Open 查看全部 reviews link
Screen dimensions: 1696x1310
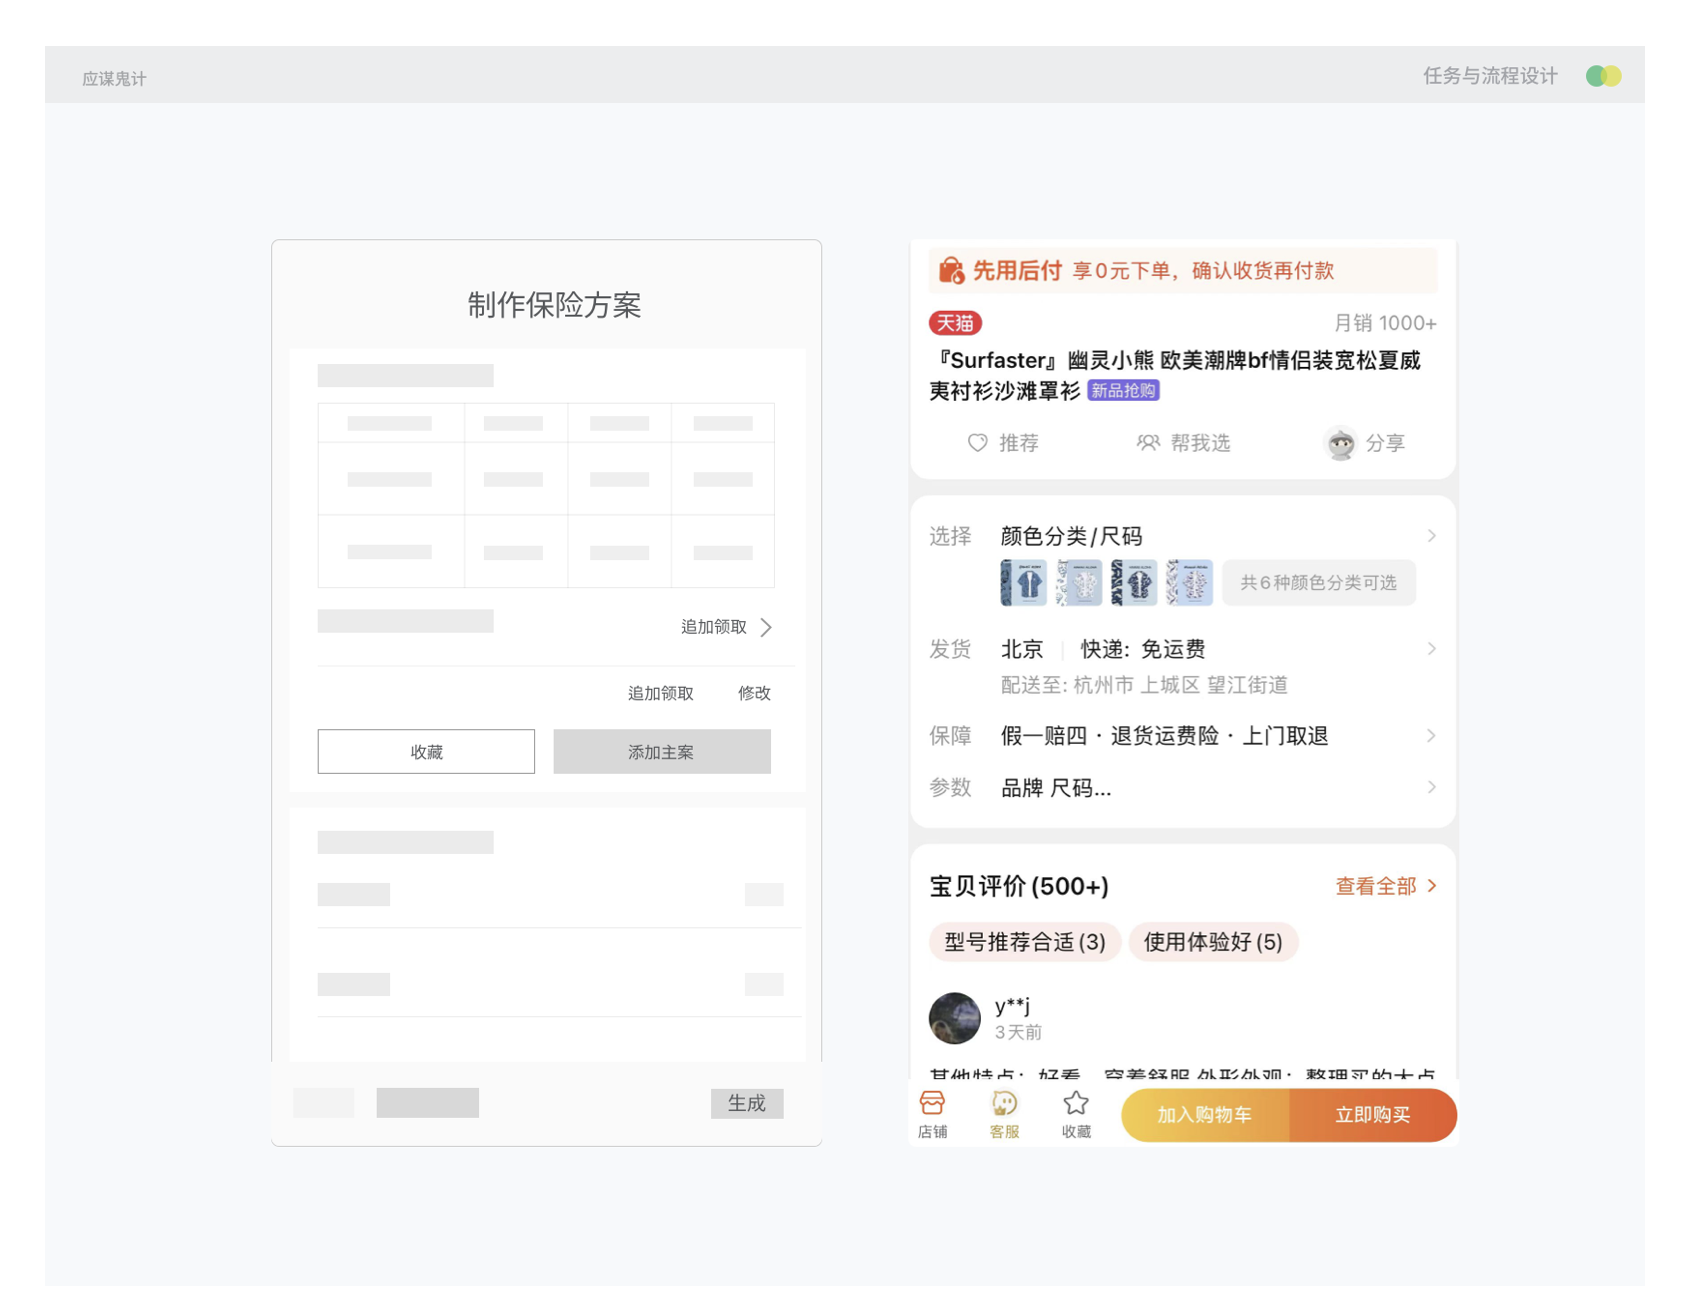point(1385,886)
